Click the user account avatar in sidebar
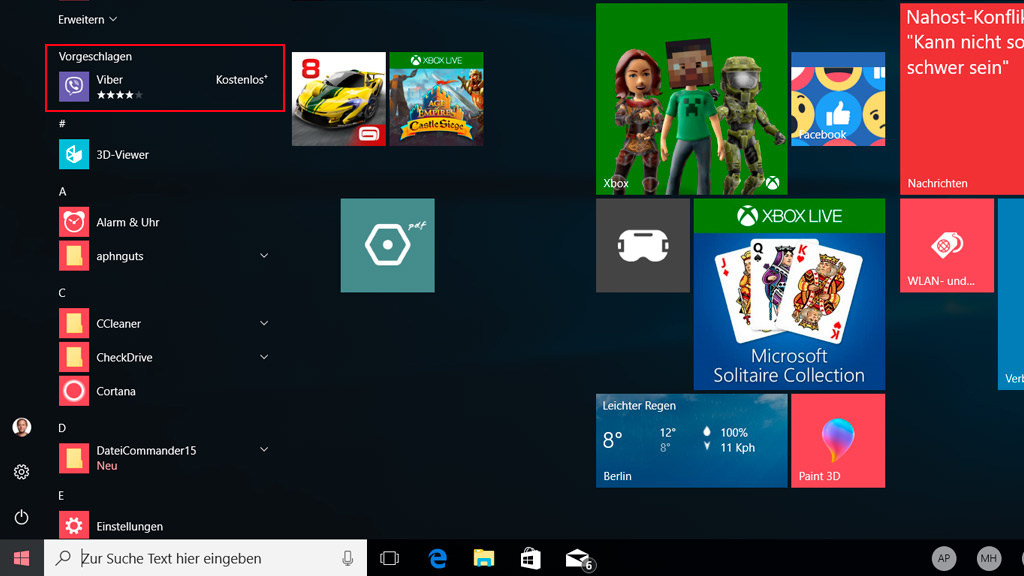The image size is (1024, 576). point(22,427)
